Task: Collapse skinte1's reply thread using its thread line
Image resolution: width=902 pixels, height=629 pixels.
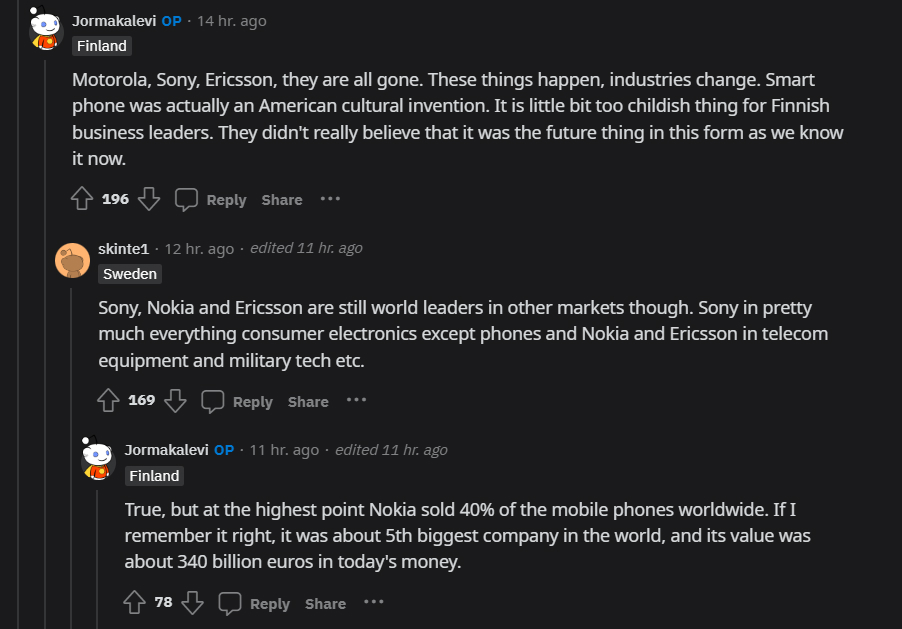Action: pos(72,450)
